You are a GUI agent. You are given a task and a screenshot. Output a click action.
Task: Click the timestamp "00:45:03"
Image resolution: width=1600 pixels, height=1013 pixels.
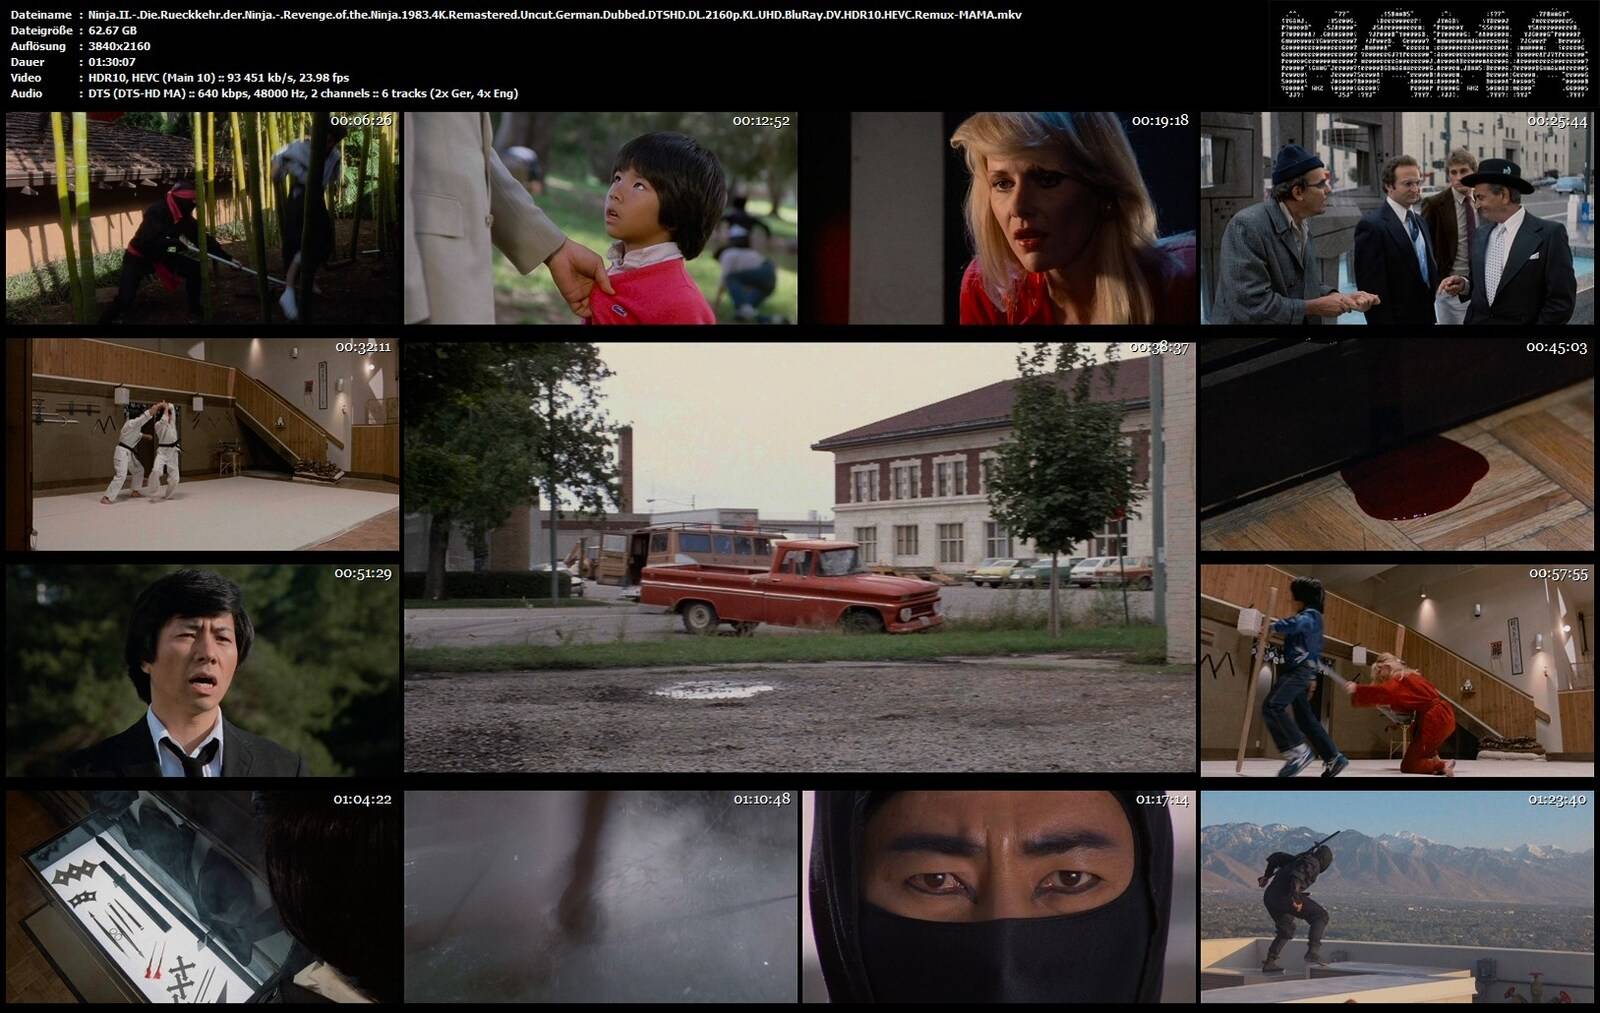1557,347
